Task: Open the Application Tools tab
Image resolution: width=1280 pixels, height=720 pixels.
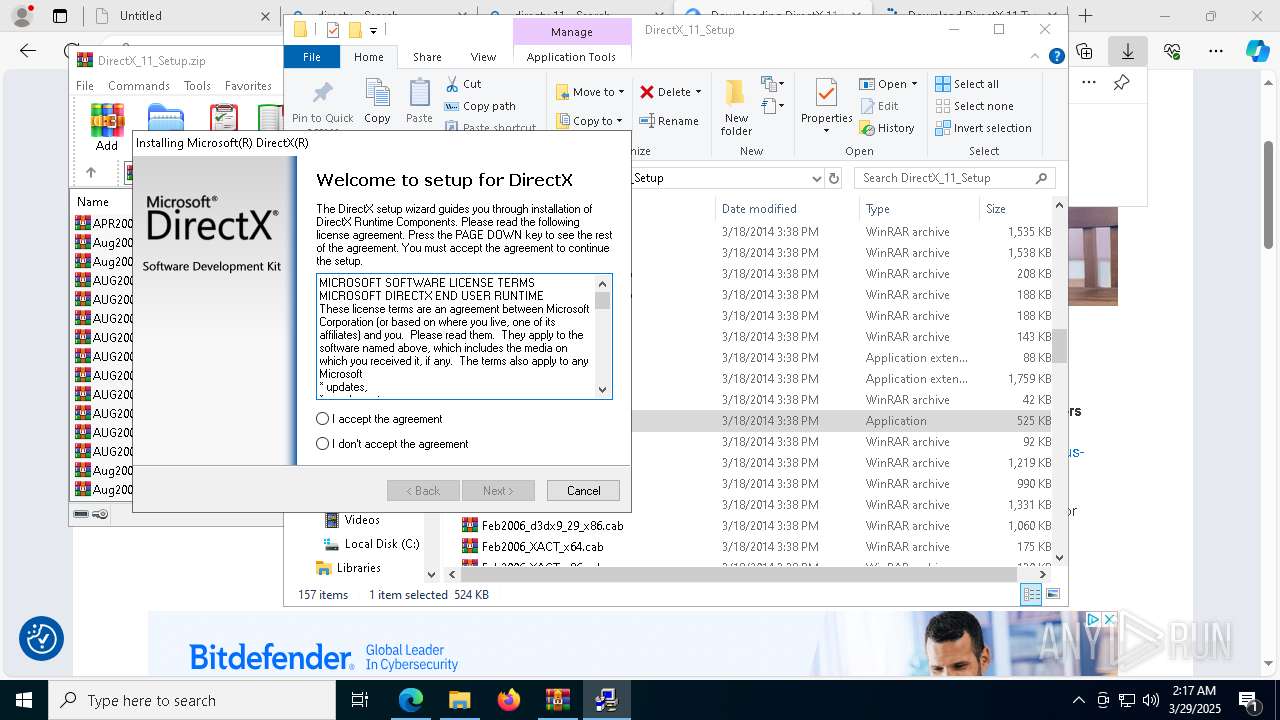Action: [x=571, y=57]
